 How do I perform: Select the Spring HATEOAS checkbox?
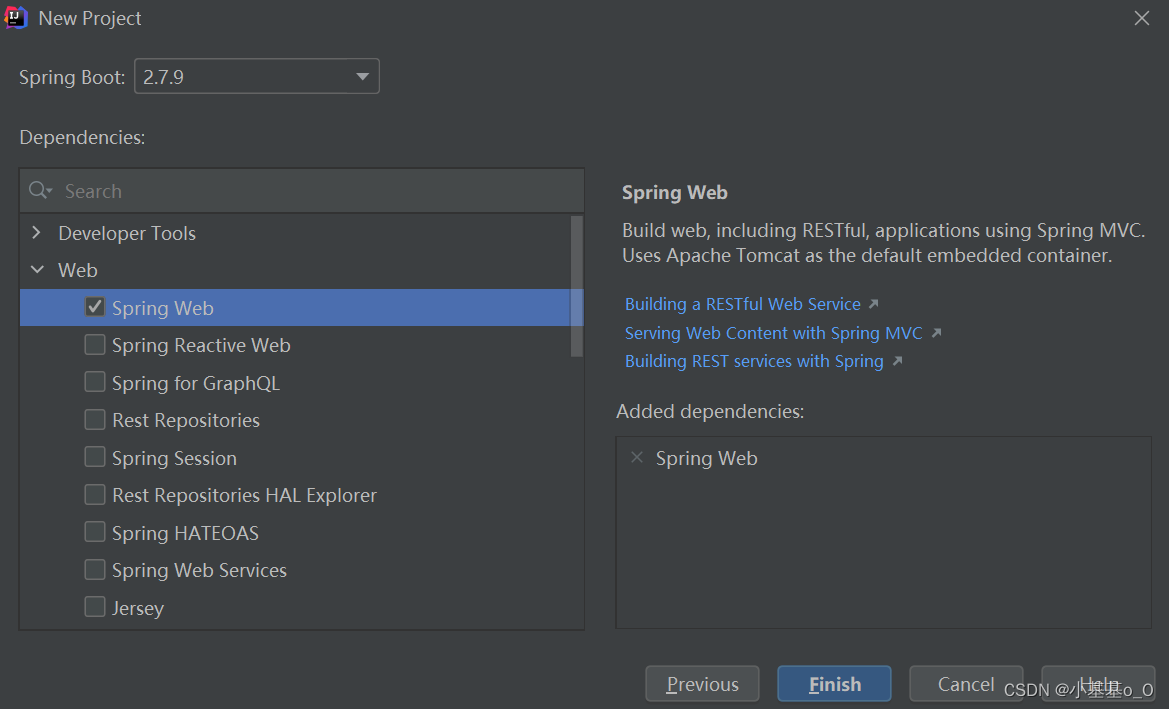click(95, 532)
